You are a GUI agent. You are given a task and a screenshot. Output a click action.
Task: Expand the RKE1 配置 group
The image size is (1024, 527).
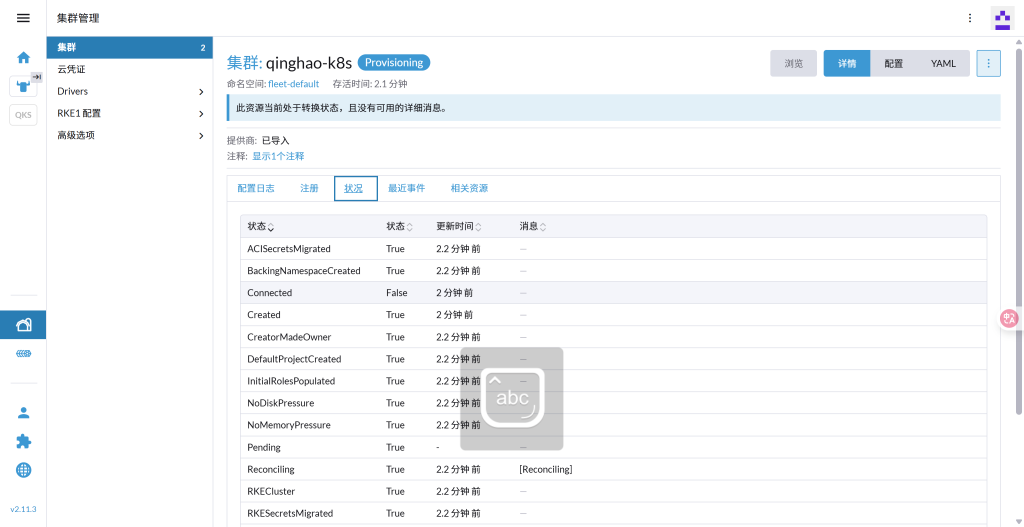click(x=130, y=113)
